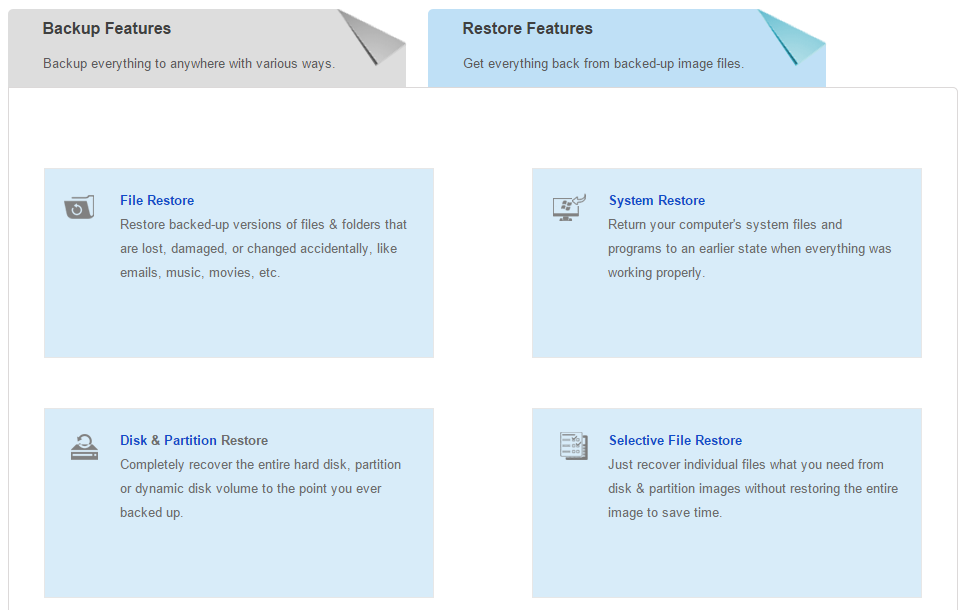Click the Selective File Restore checklist icon
This screenshot has height=610, width=963.
tap(573, 446)
